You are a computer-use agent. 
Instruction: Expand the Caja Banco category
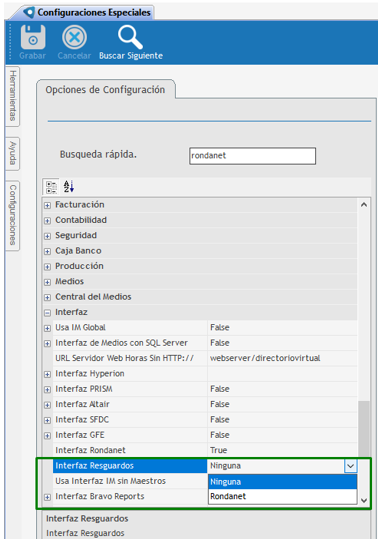pyautogui.click(x=47, y=252)
